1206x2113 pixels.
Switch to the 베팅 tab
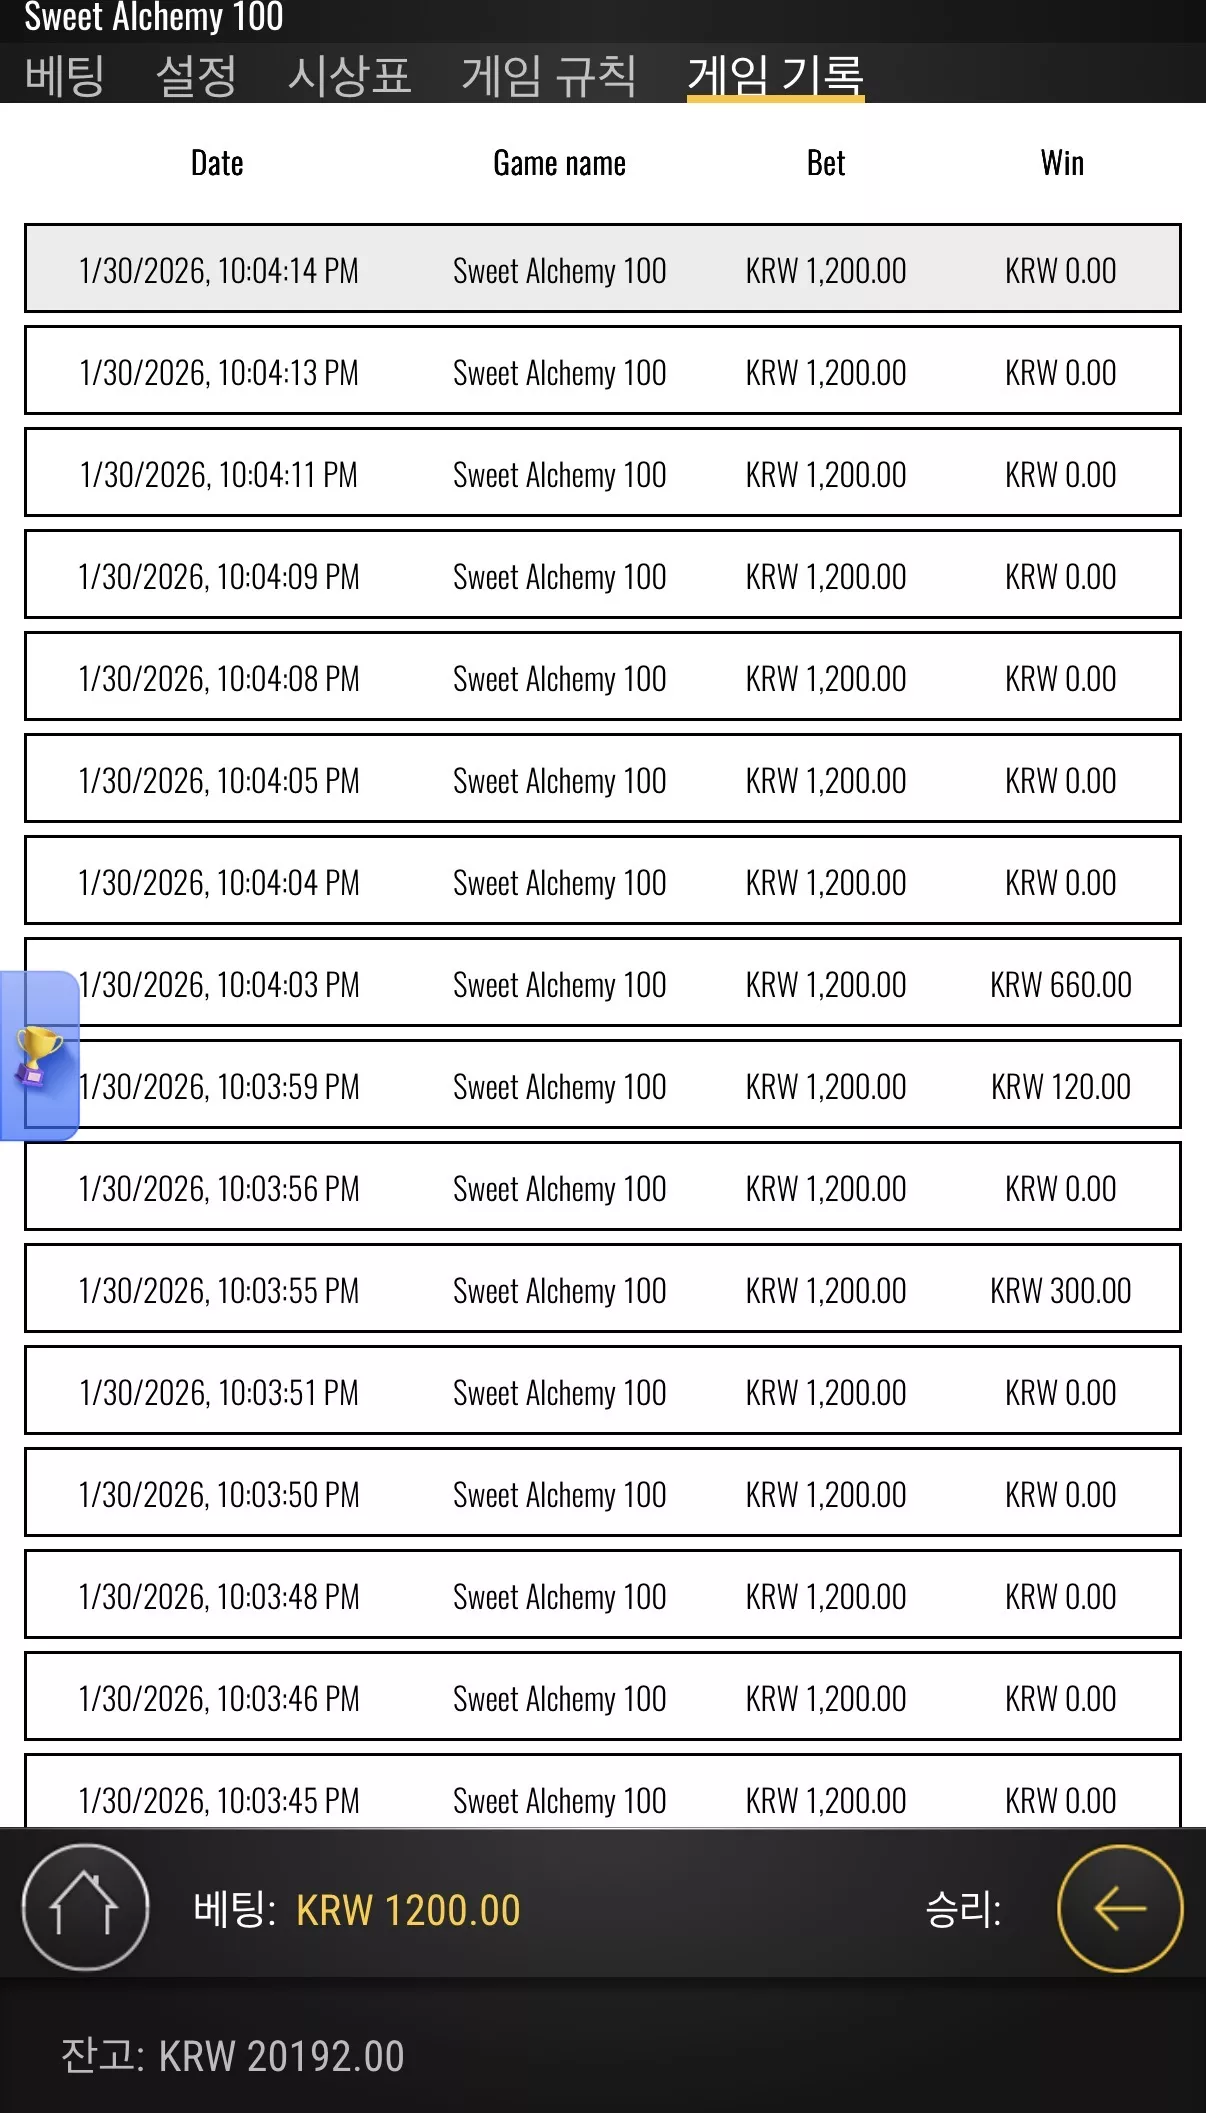point(65,75)
